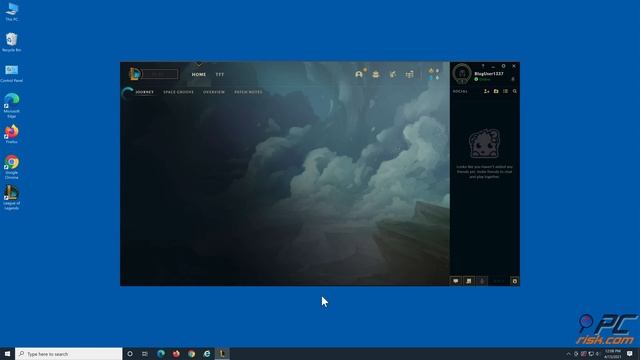This screenshot has height=360, width=640.
Task: Click the gear icon at social panel bottom
Action: (515, 281)
